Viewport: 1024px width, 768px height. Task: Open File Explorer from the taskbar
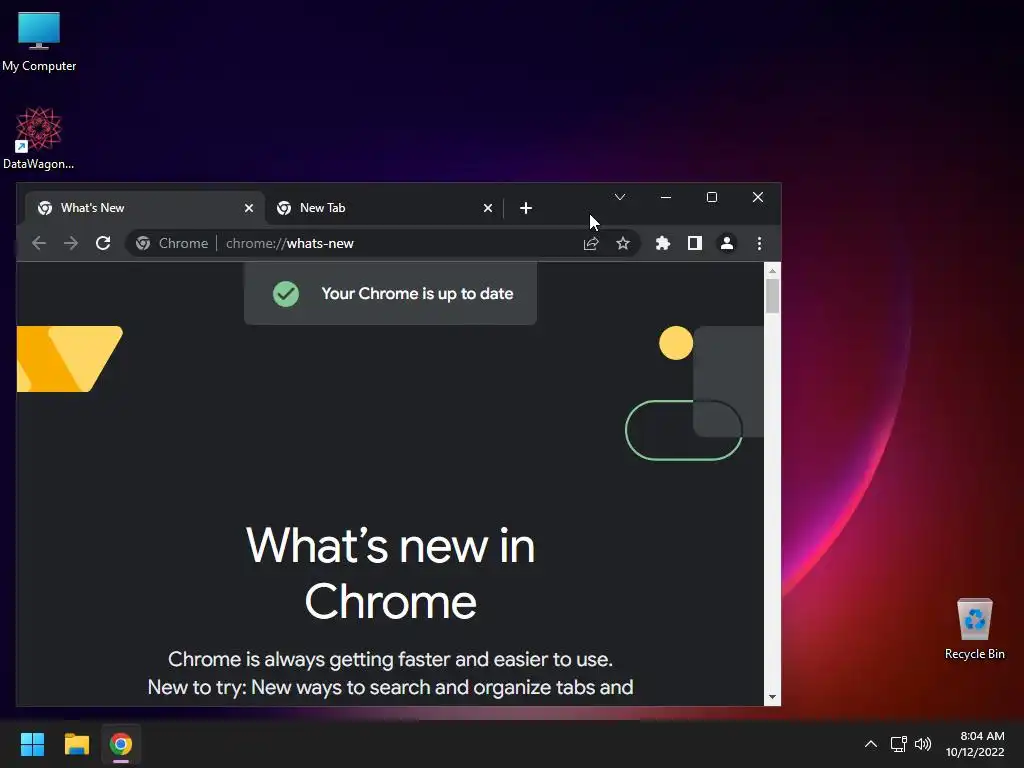[76, 744]
